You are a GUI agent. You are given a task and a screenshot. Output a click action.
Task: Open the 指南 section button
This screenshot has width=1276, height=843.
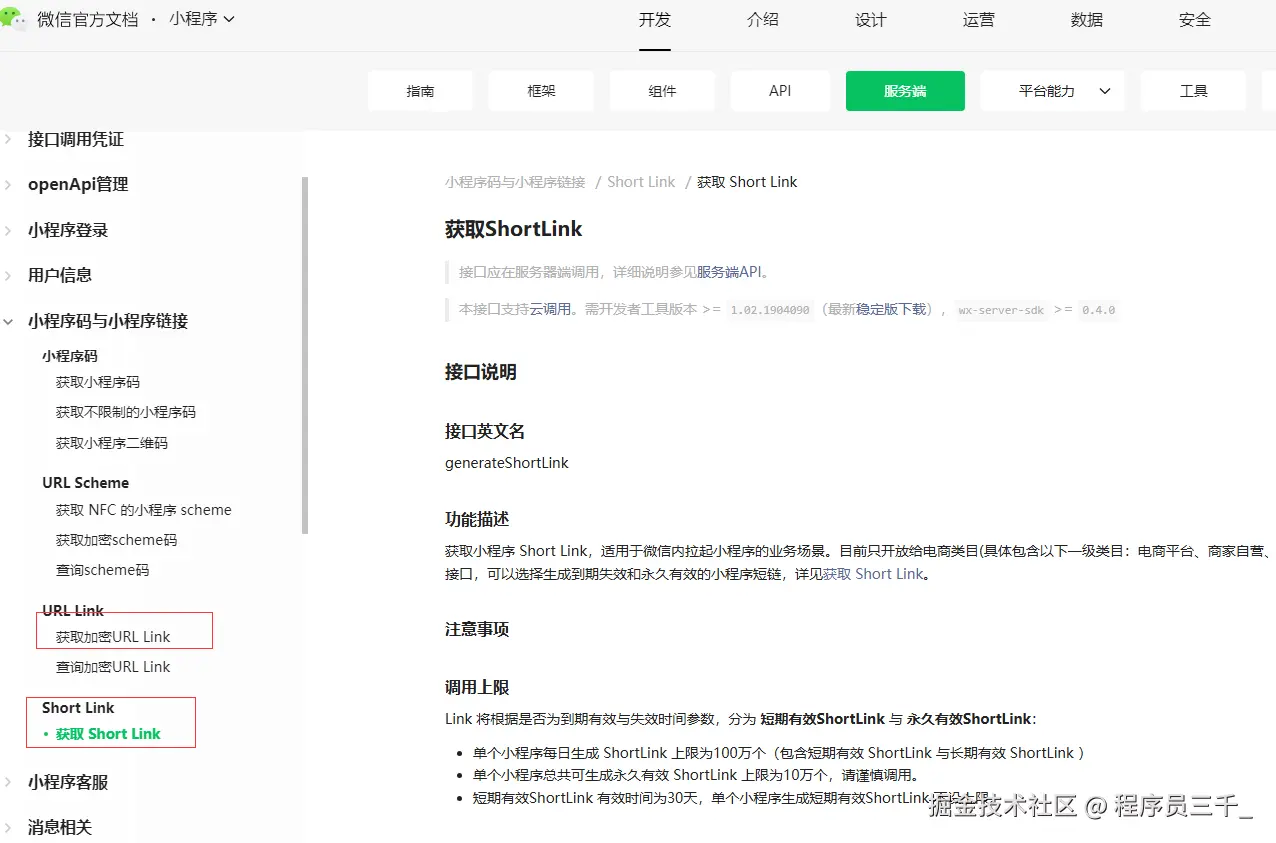point(421,91)
